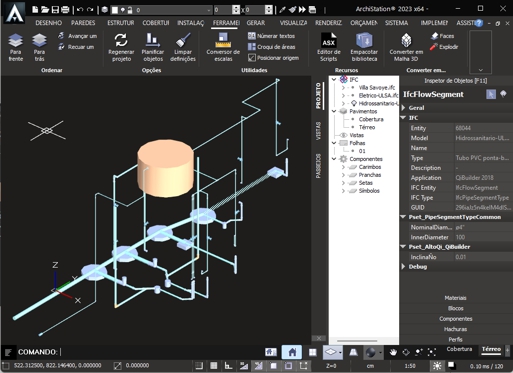Toggle the layer lock icon
The image size is (513, 373).
[x=130, y=10]
